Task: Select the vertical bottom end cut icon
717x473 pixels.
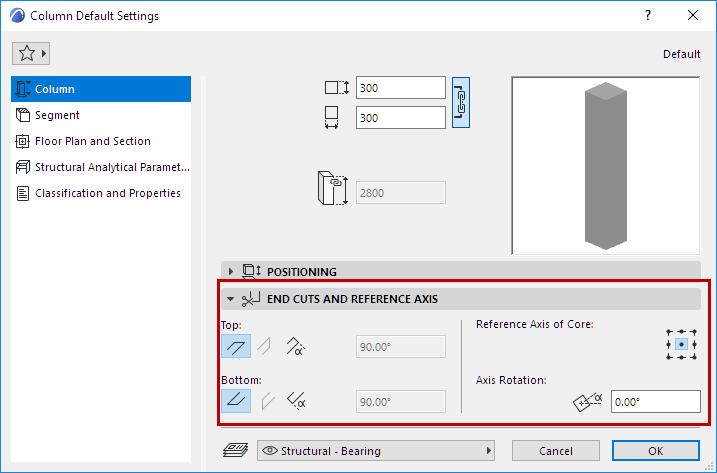Action: (265, 402)
